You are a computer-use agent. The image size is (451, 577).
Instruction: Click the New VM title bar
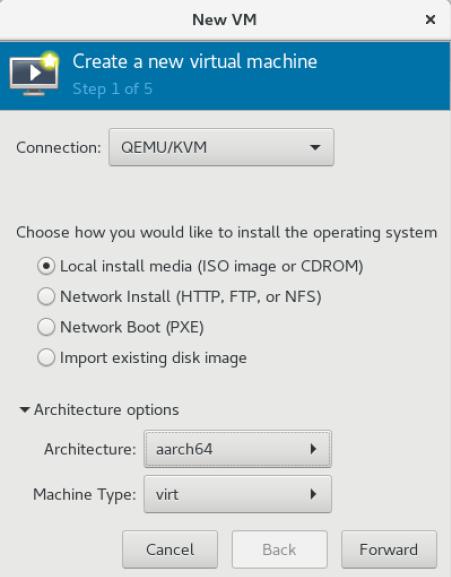click(224, 20)
